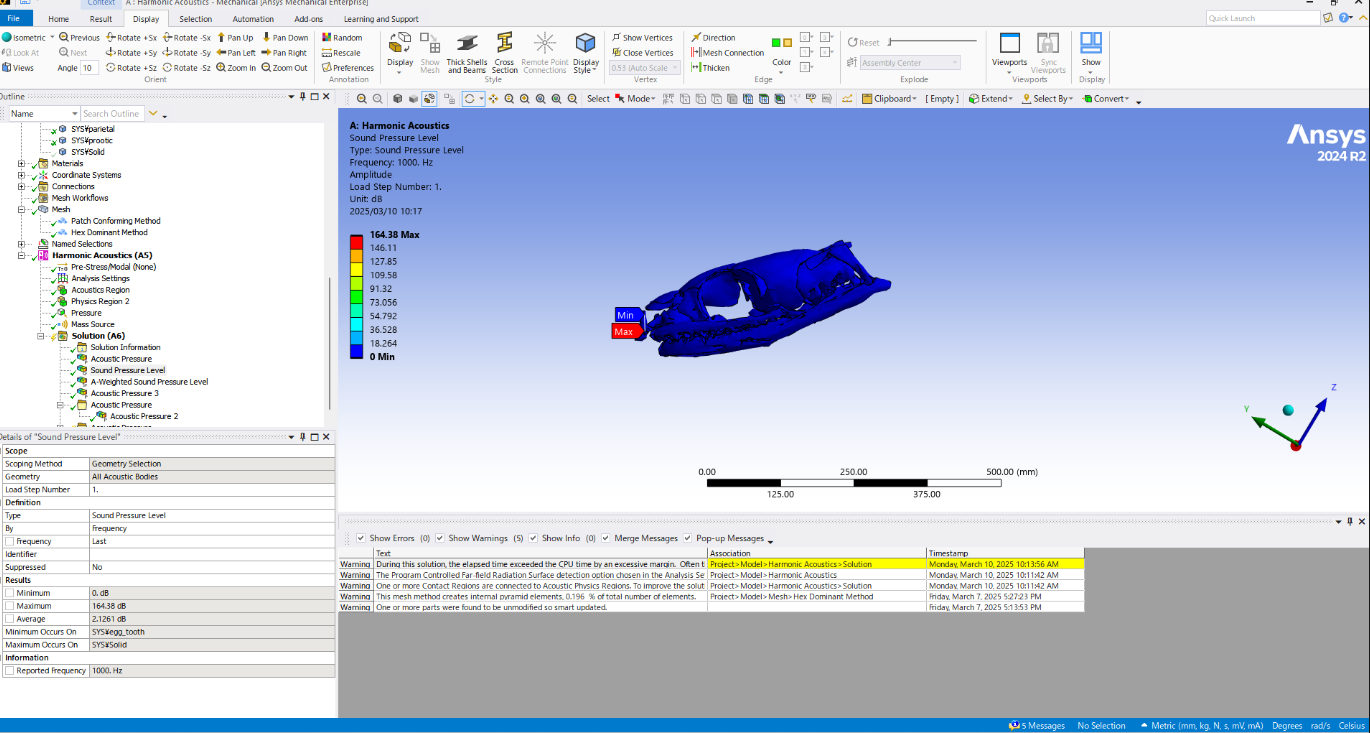Select Hex Dominant Method tree item
Viewport: 1370px width, 733px height.
pos(109,232)
